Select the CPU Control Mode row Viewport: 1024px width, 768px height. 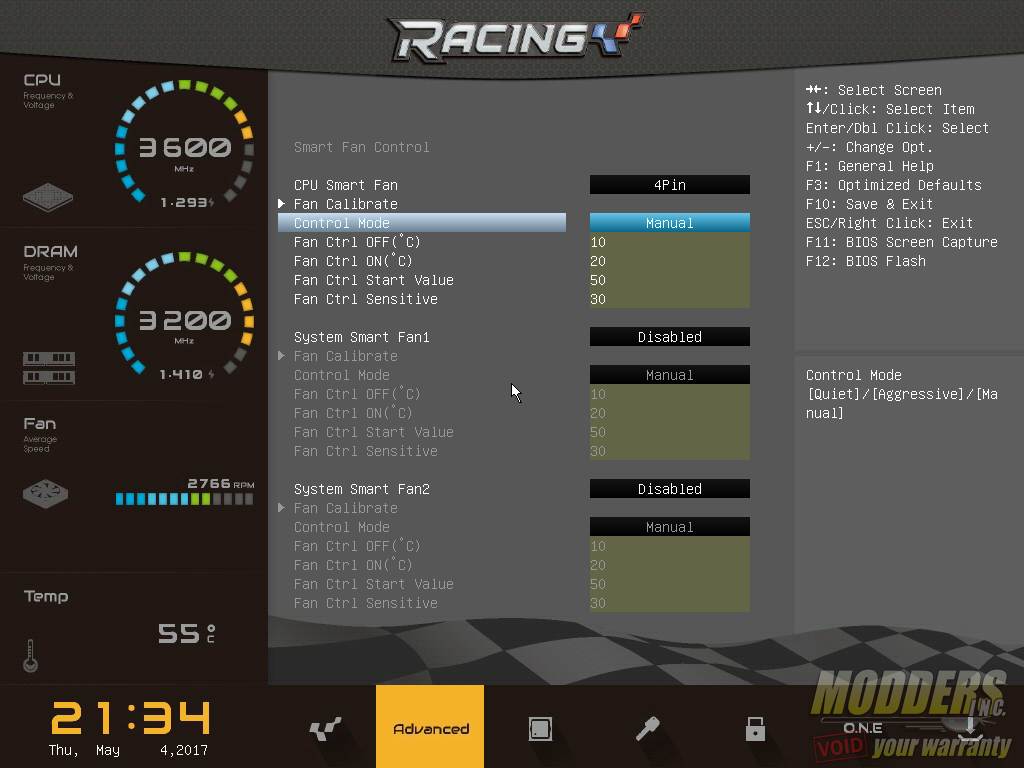[422, 223]
